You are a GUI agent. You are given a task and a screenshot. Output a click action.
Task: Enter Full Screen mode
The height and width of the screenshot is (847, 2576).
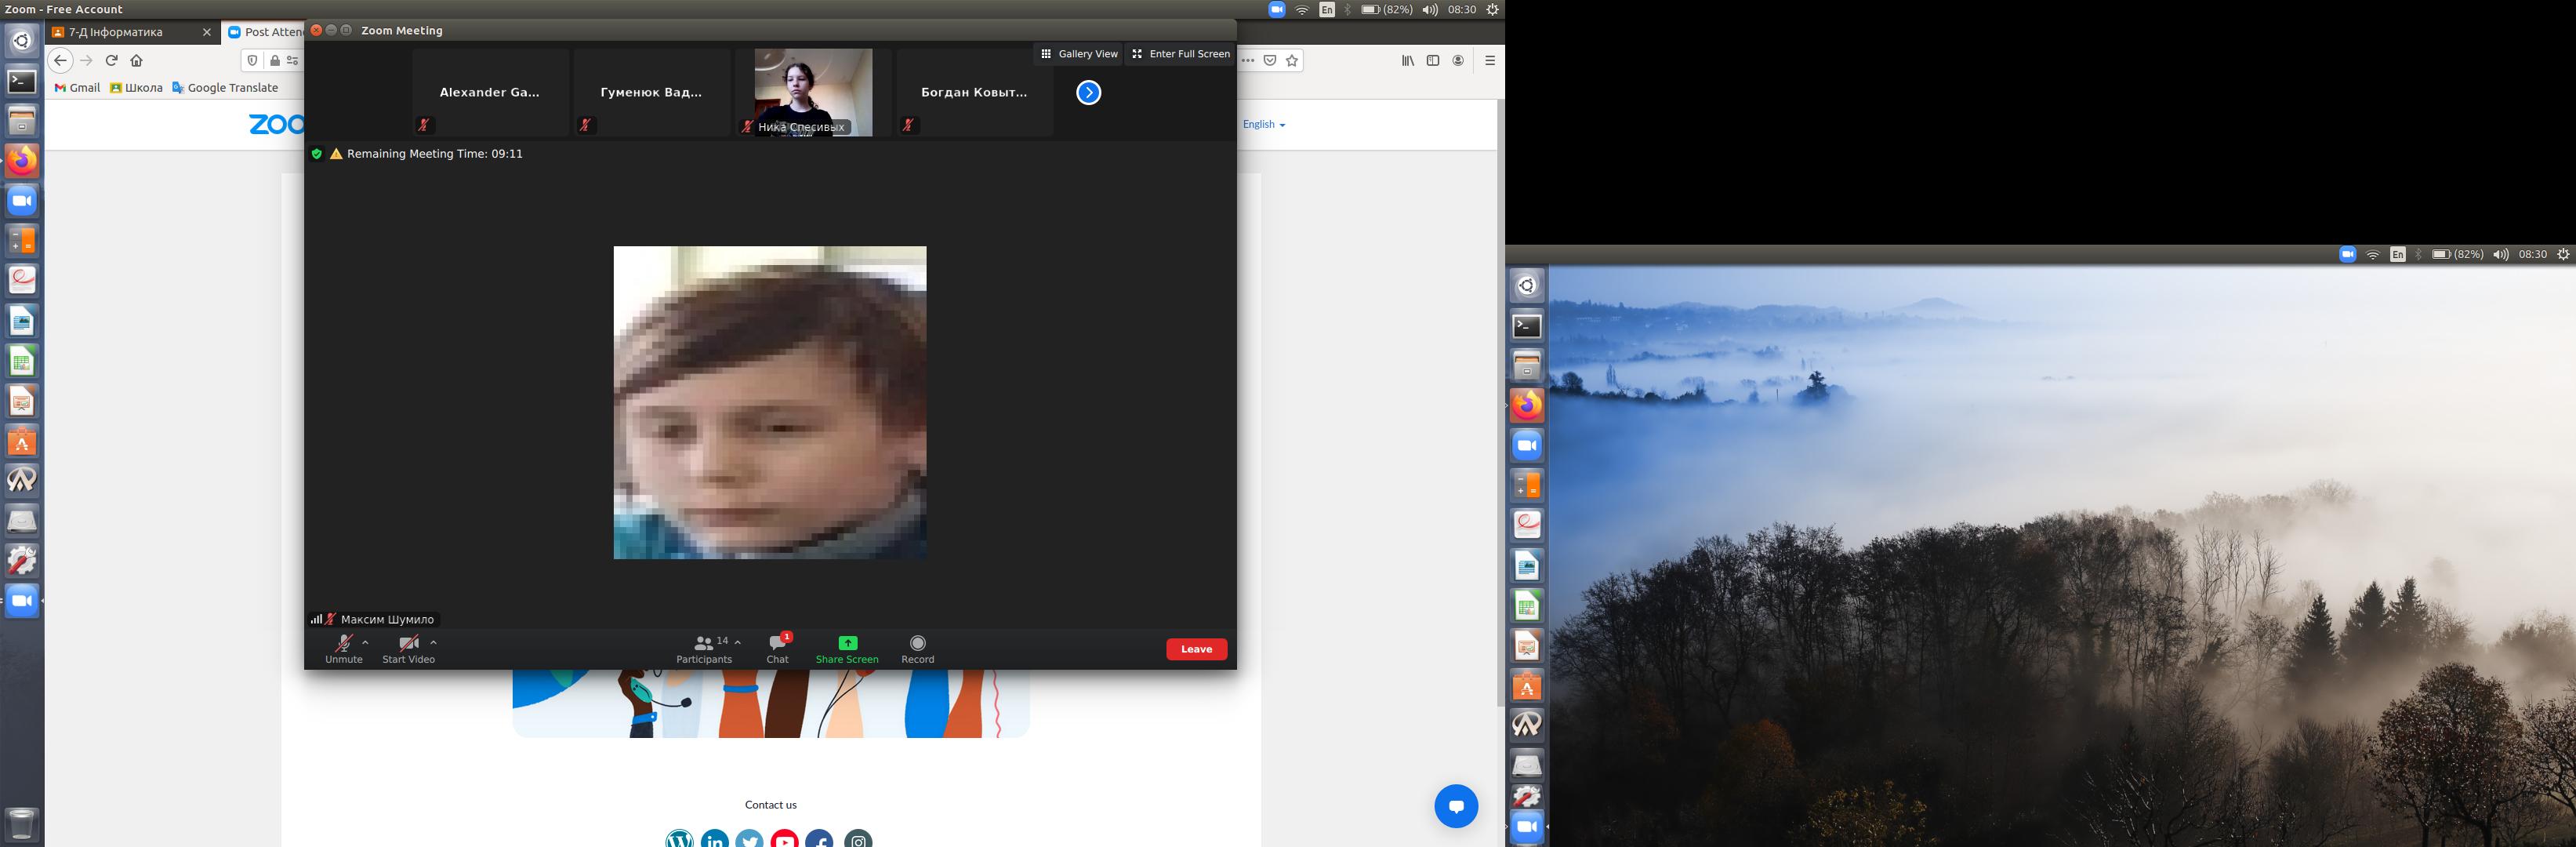1180,54
